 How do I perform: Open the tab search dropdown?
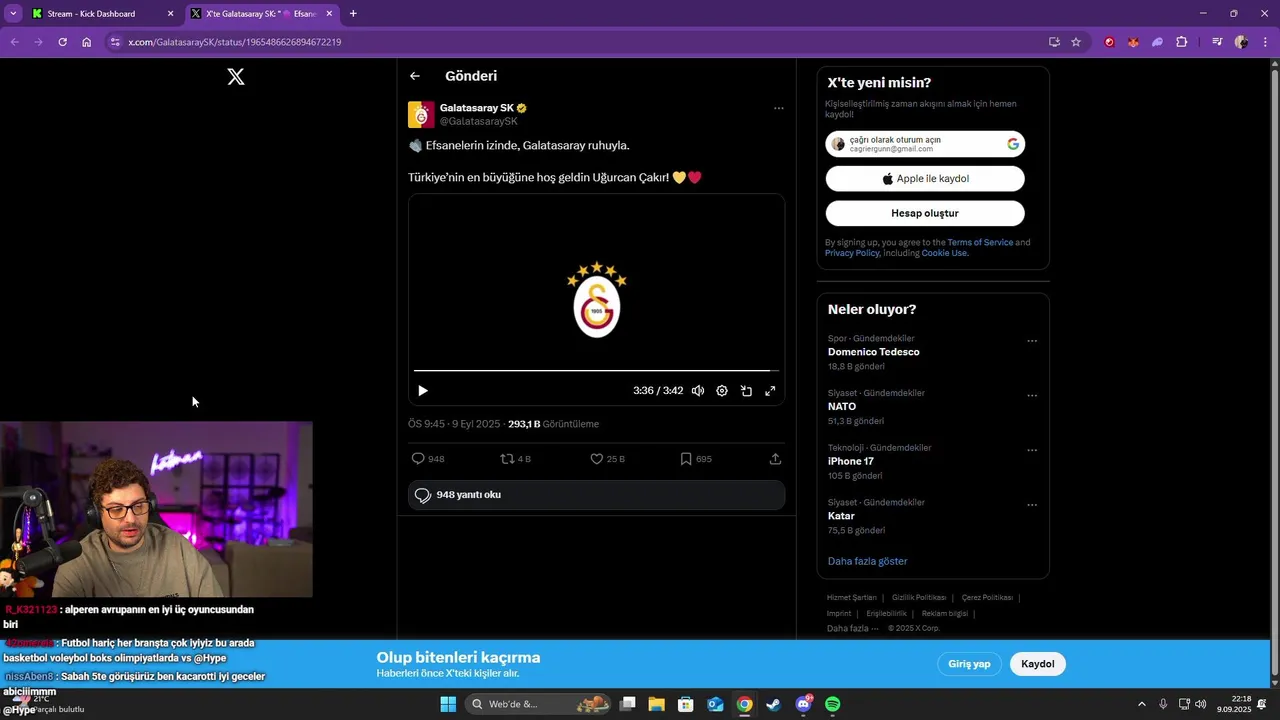pyautogui.click(x=13, y=14)
